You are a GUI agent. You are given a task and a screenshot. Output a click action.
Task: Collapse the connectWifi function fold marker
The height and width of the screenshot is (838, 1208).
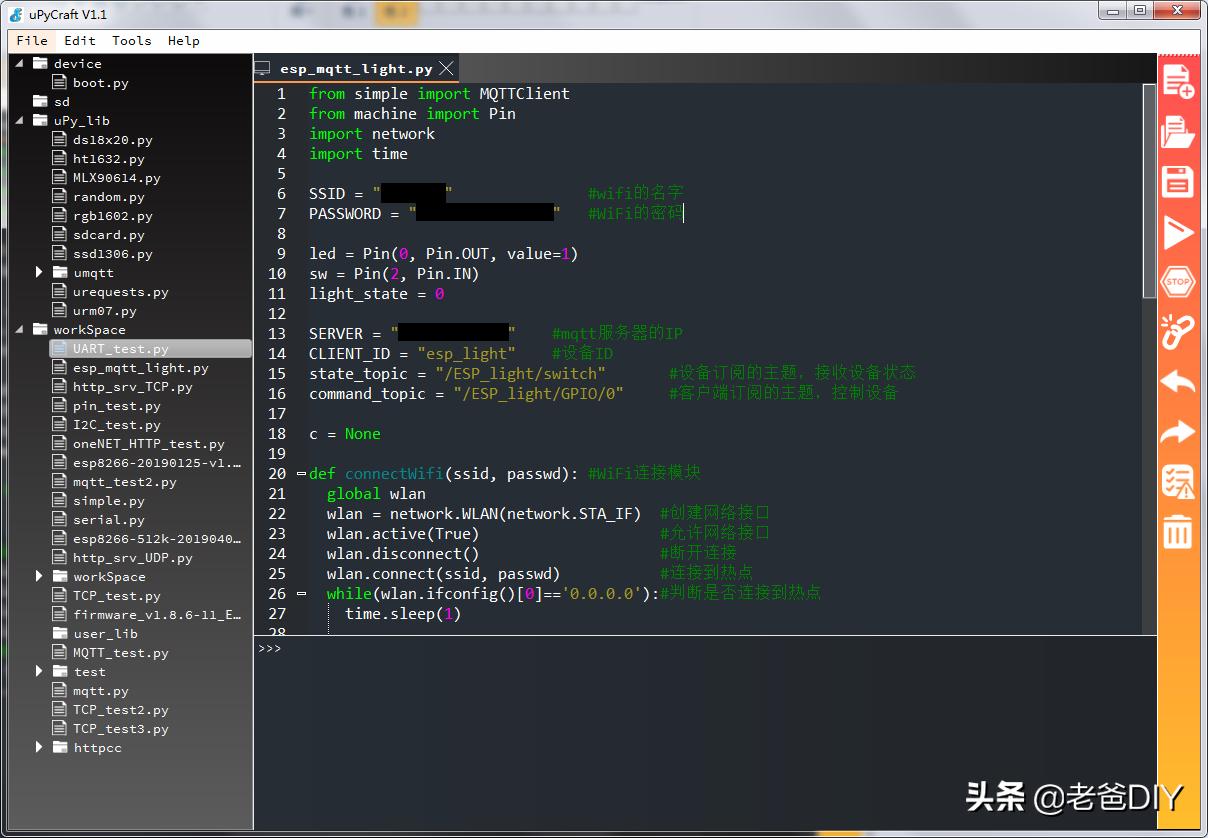pyautogui.click(x=301, y=473)
